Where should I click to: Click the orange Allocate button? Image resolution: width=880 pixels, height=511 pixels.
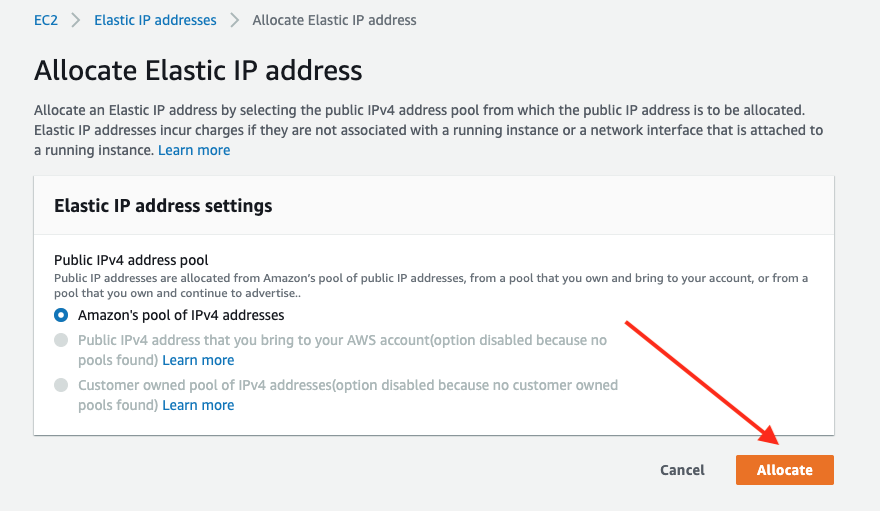(784, 470)
